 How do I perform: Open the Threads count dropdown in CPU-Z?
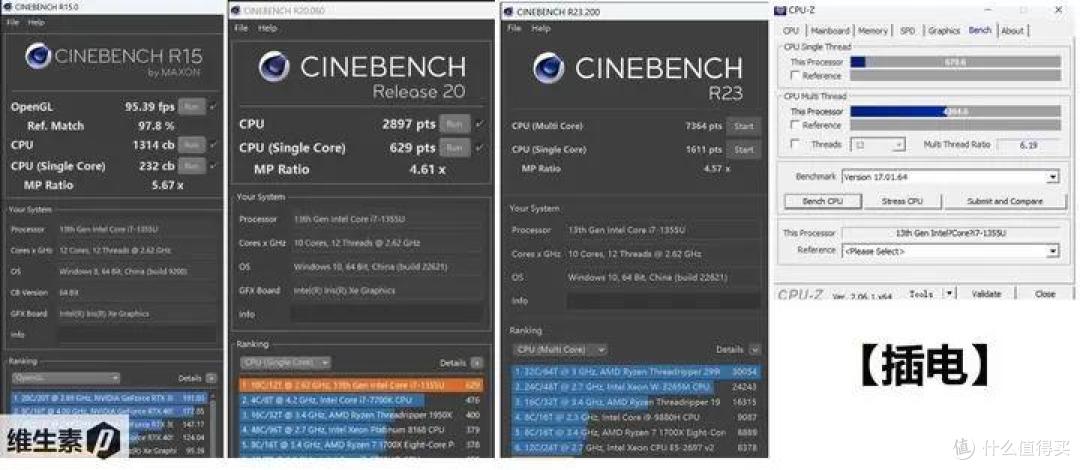(x=878, y=145)
